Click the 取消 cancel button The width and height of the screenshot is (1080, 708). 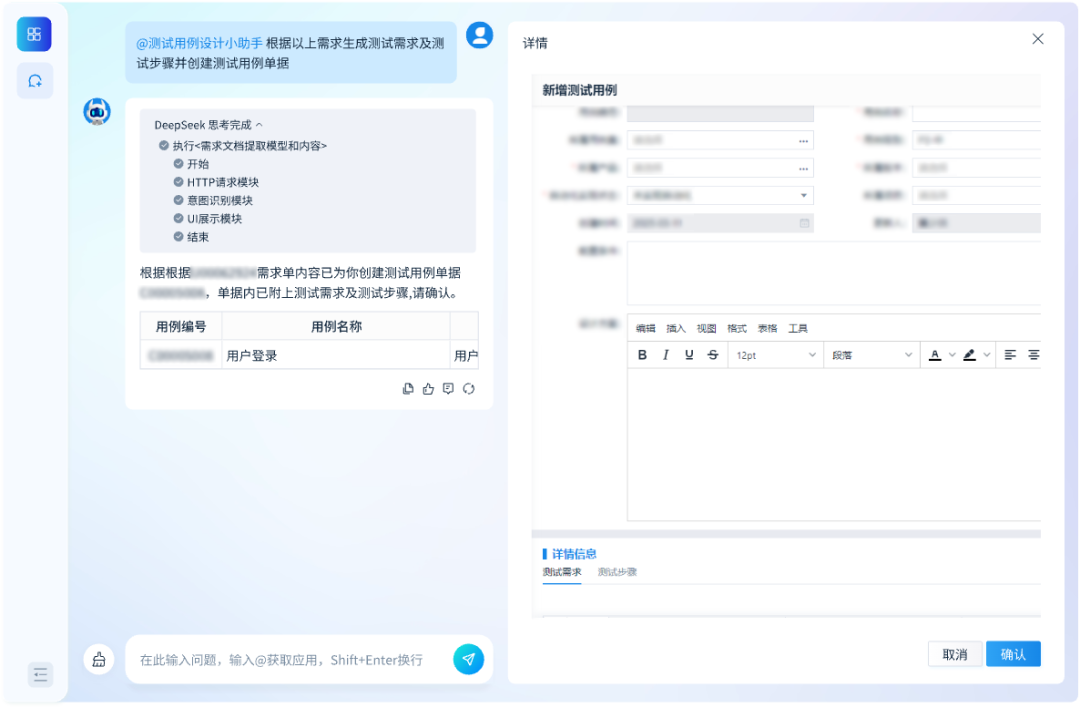point(955,653)
